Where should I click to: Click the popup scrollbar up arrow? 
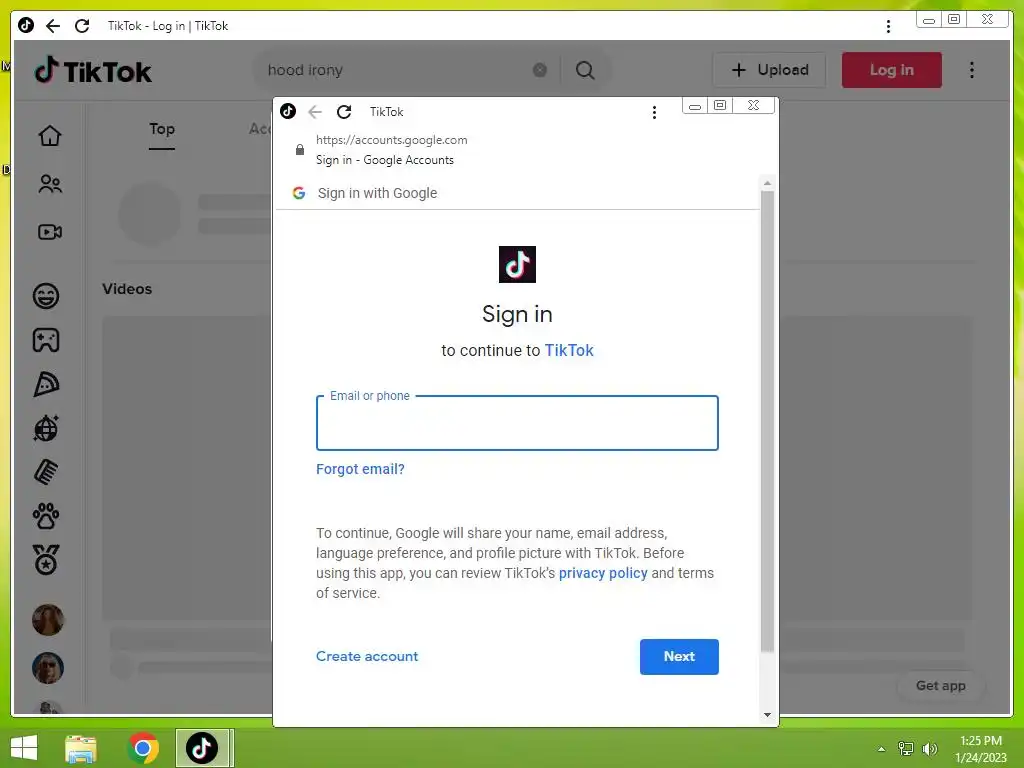coord(767,184)
